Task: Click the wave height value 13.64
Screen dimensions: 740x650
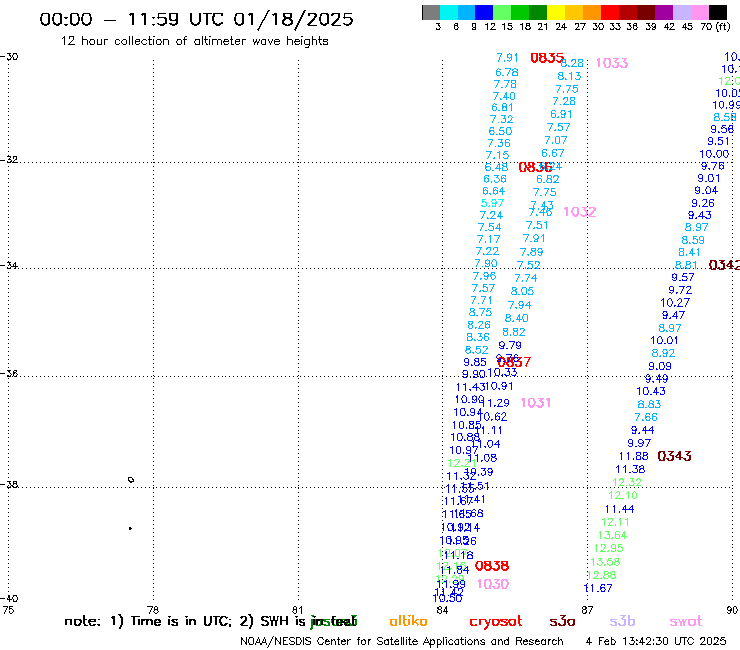Action: tap(612, 535)
